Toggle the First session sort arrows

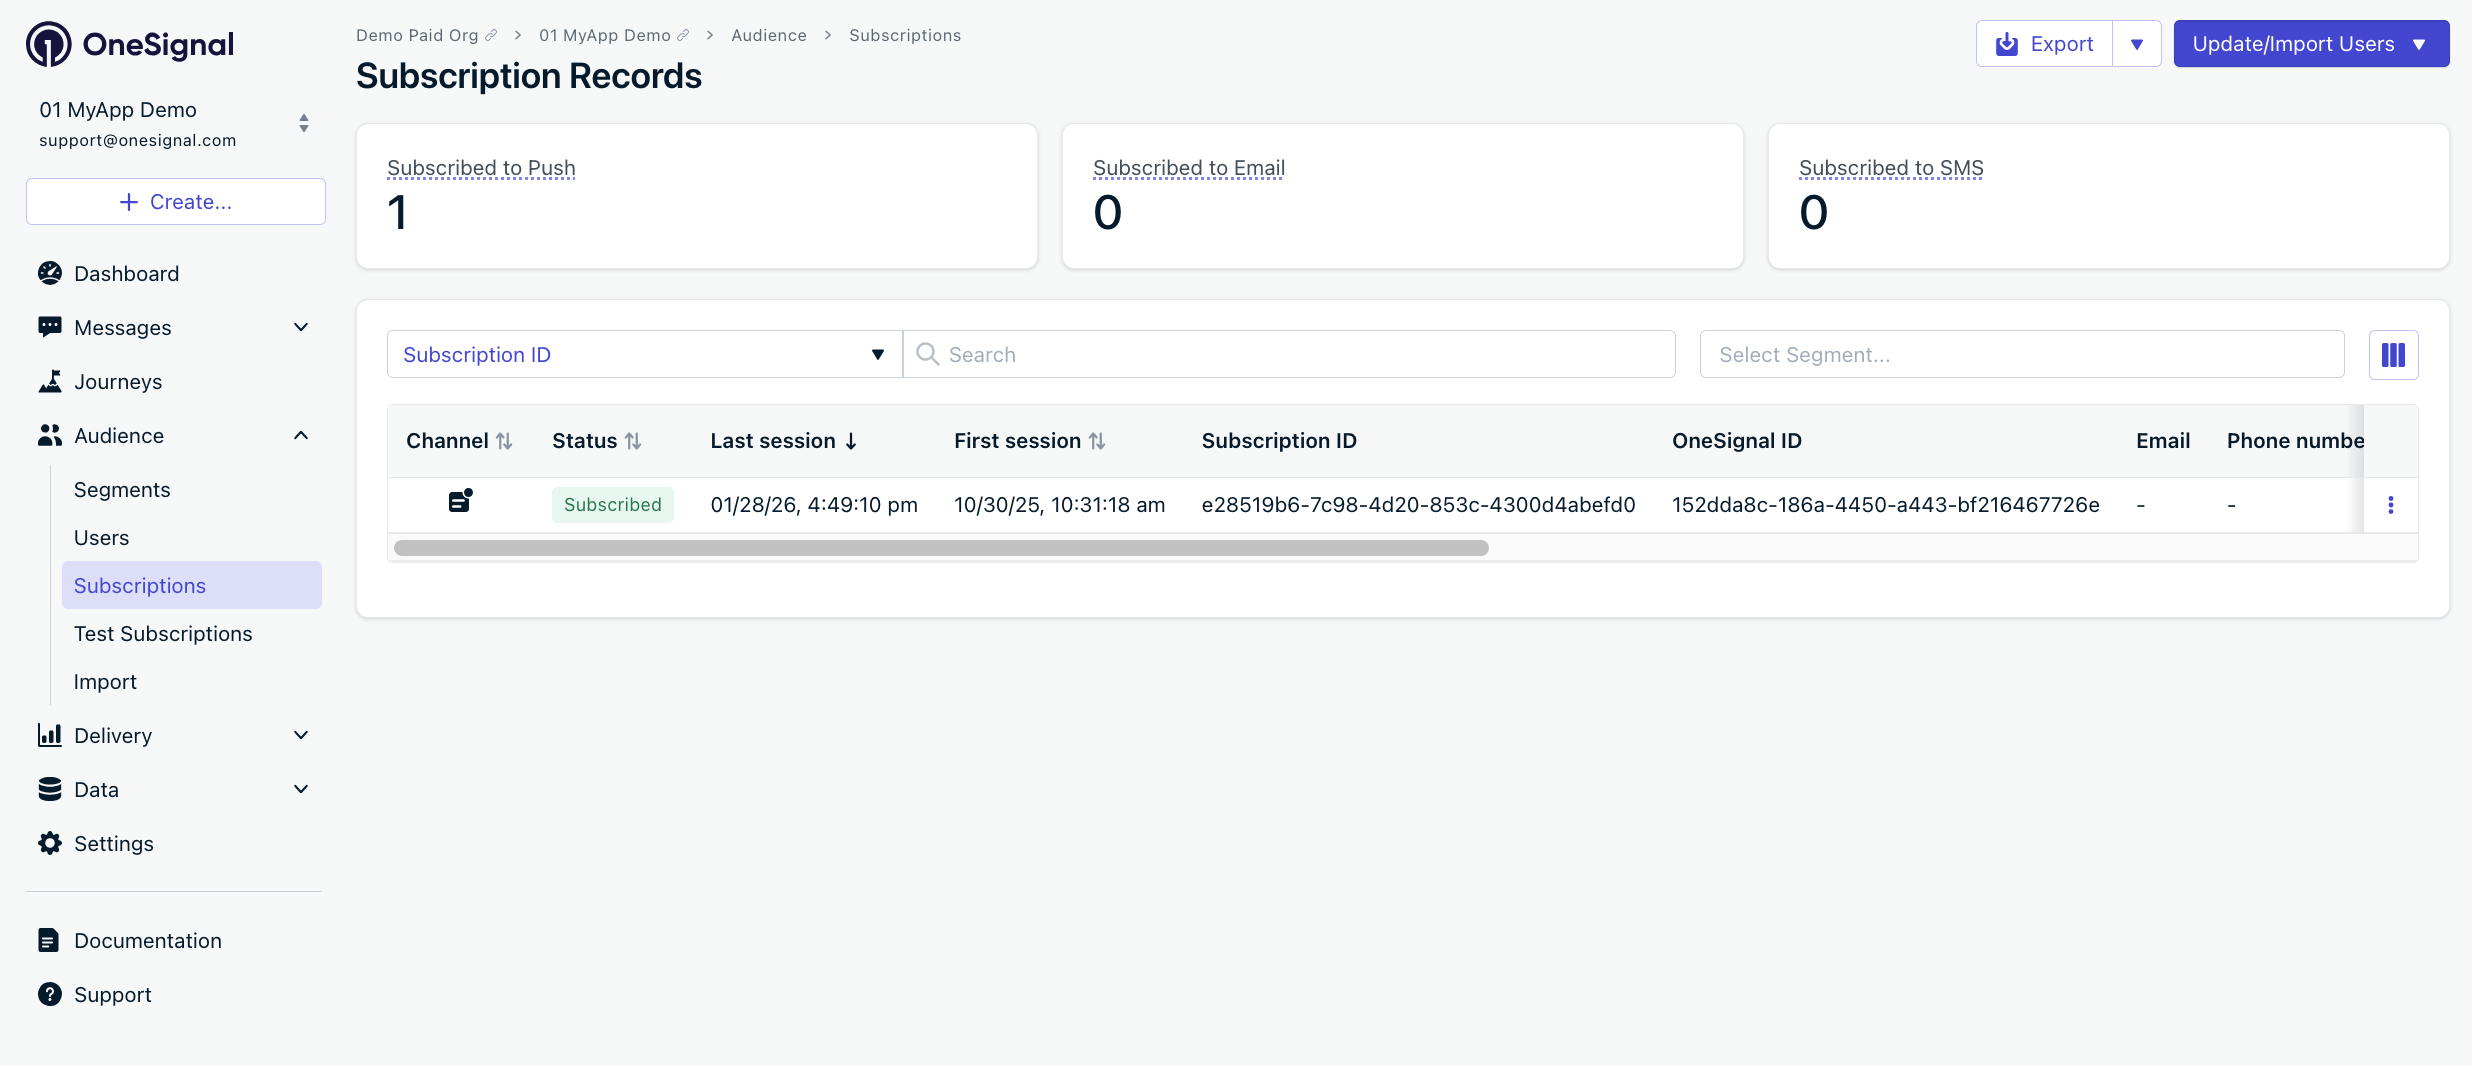1098,440
